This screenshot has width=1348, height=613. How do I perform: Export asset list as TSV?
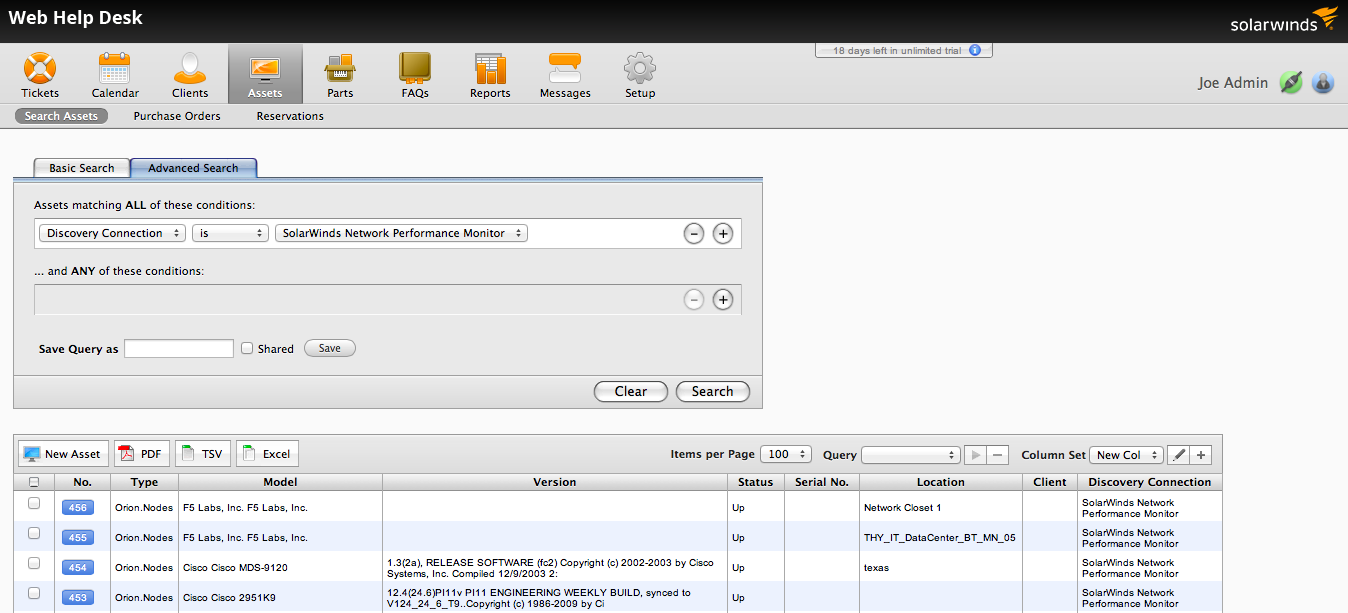click(203, 454)
